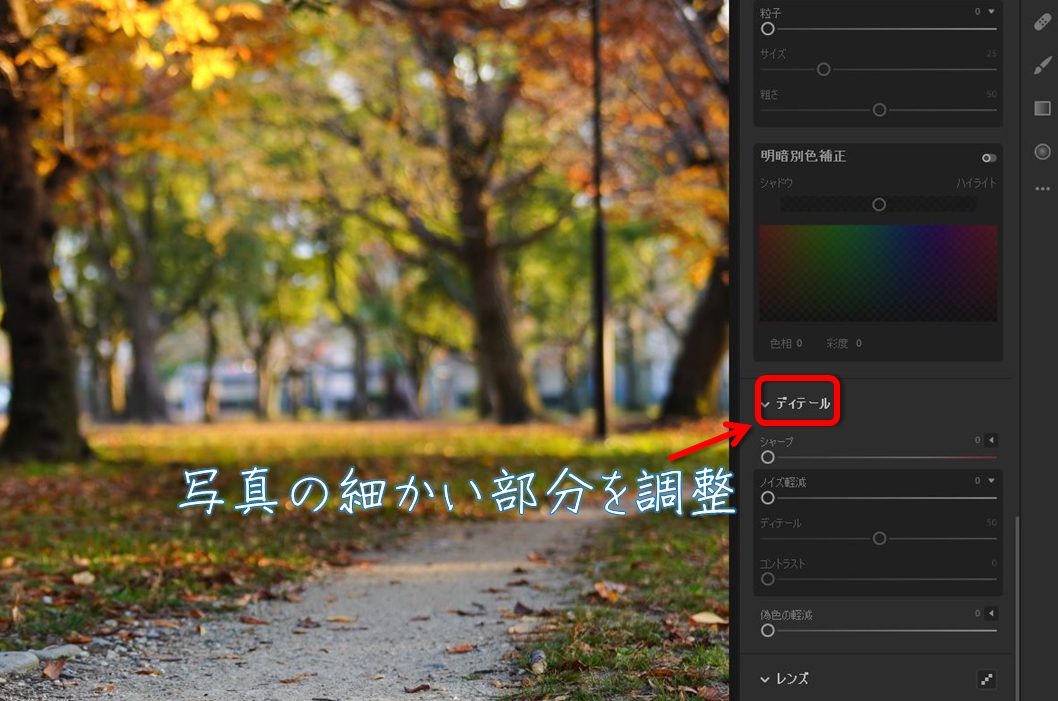
Task: Open the three-dot more options menu
Action: click(1042, 188)
